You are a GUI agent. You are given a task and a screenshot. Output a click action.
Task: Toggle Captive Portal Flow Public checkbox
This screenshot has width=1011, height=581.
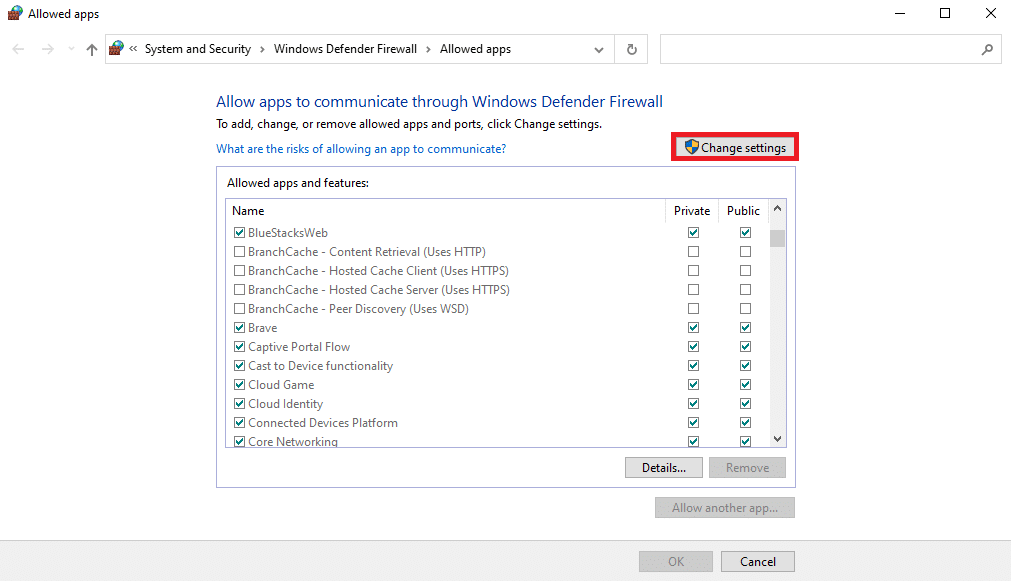point(745,346)
